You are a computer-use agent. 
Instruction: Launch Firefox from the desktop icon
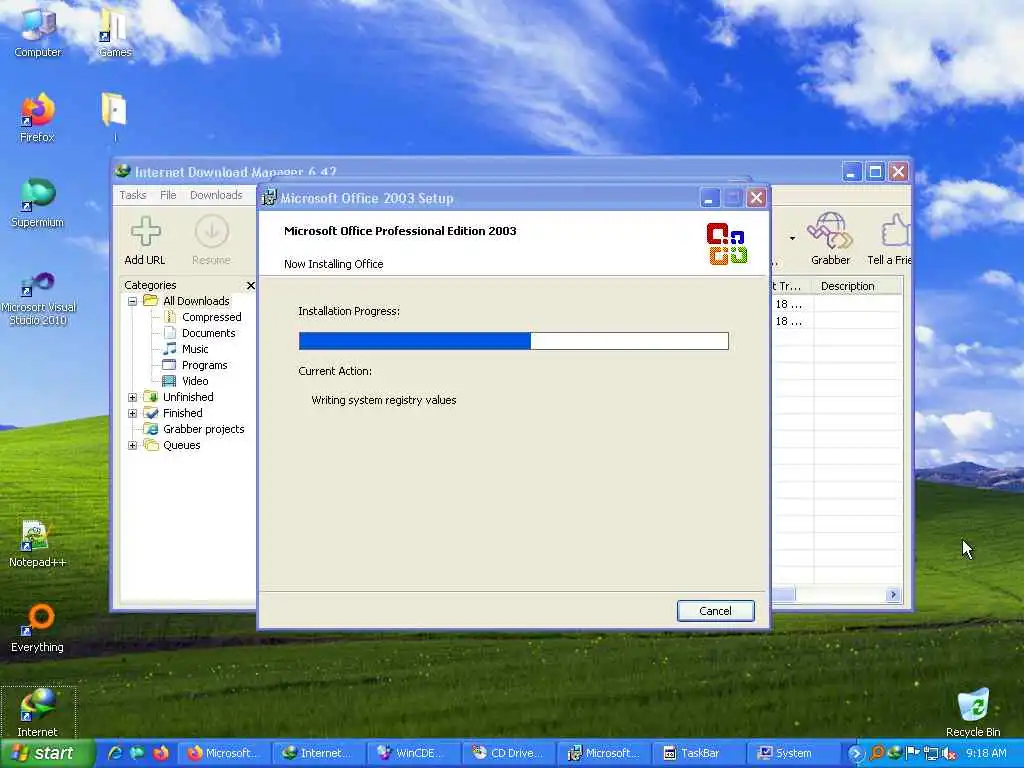tap(37, 118)
